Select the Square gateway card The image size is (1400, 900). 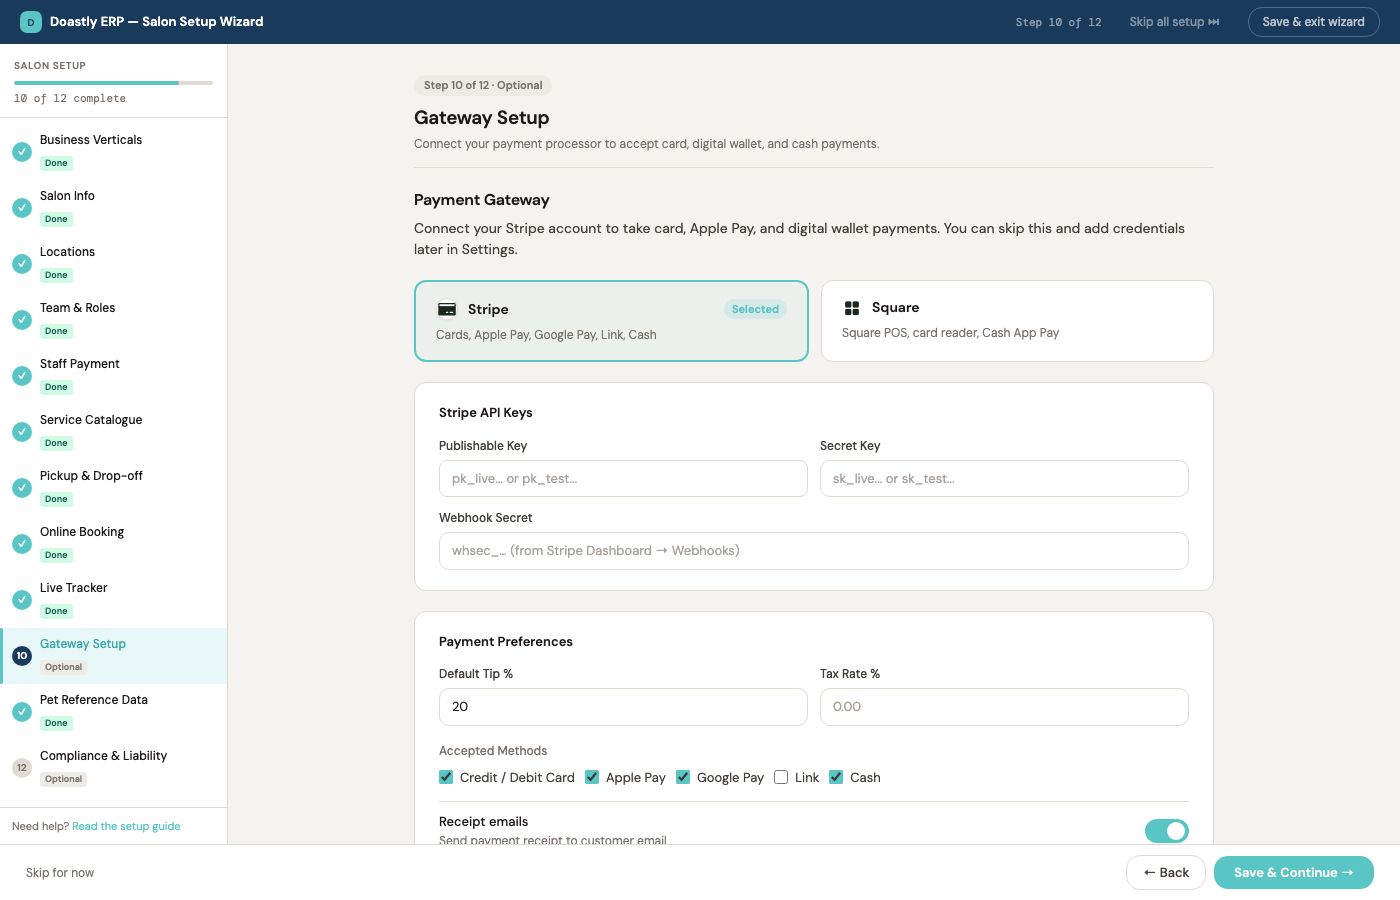[x=1017, y=321]
